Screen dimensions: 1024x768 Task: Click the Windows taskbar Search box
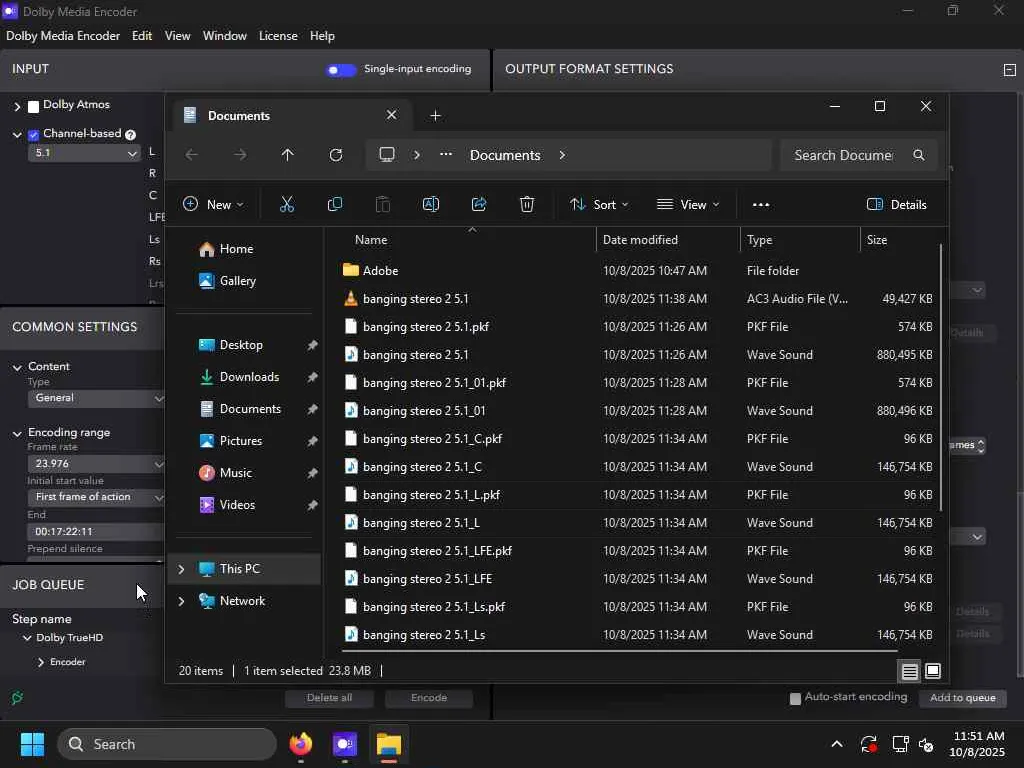coord(167,744)
